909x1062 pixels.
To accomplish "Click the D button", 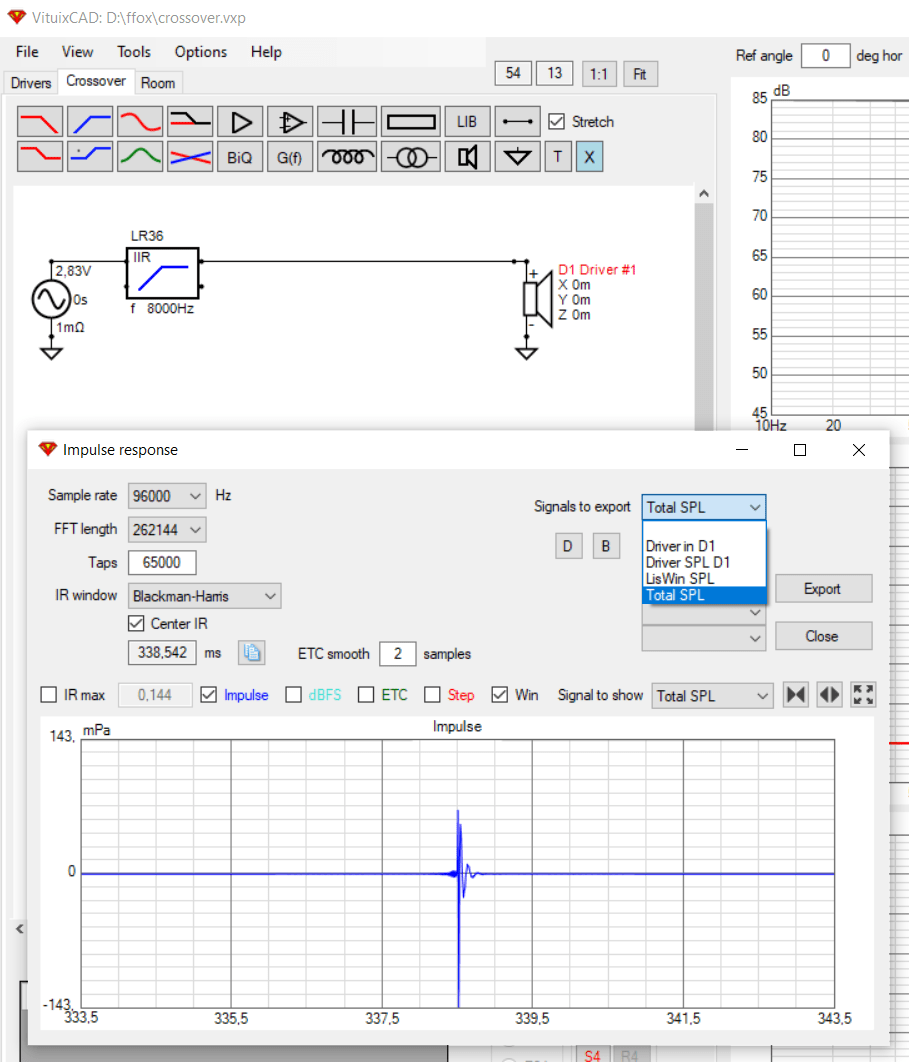I will 568,546.
